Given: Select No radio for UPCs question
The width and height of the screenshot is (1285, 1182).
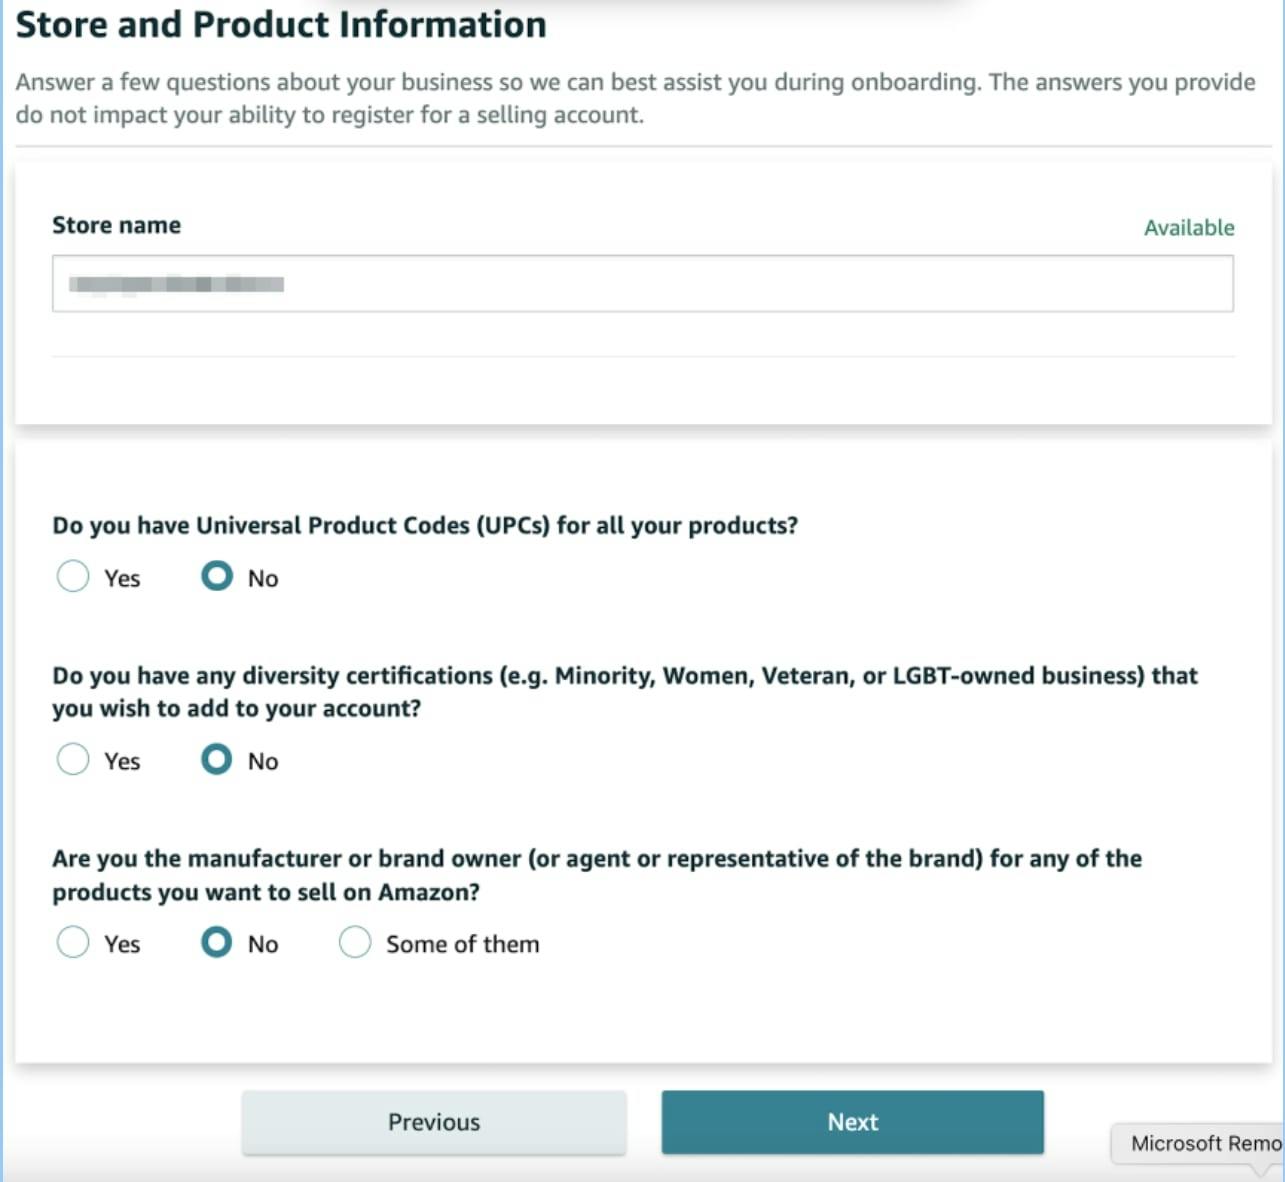Looking at the screenshot, I should pyautogui.click(x=217, y=577).
